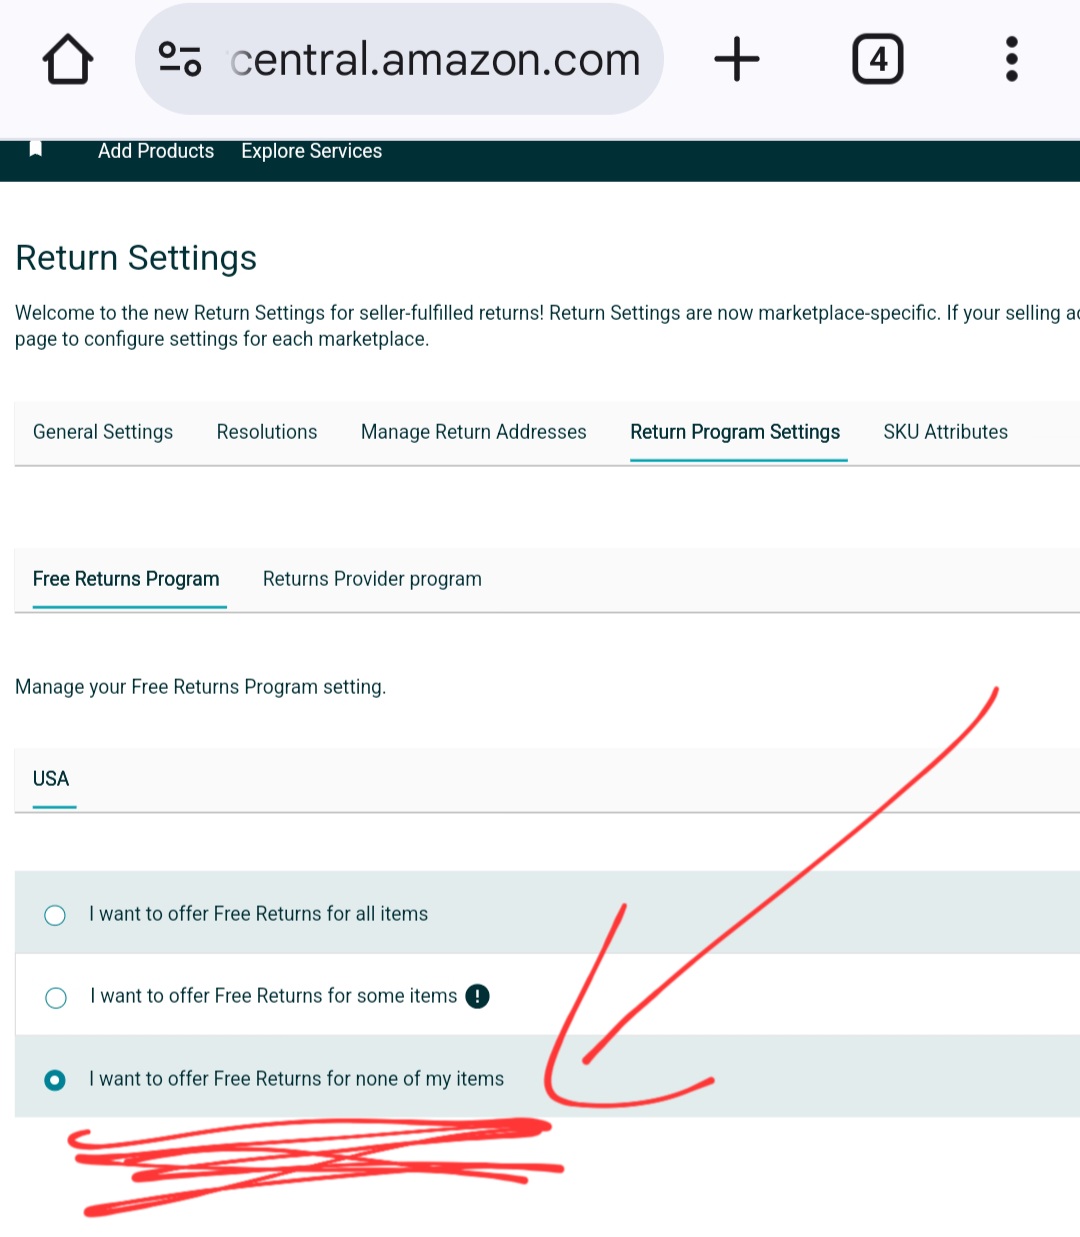Choose Free Returns for none of my items
Viewport: 1080px width, 1237px height.
[55, 1080]
